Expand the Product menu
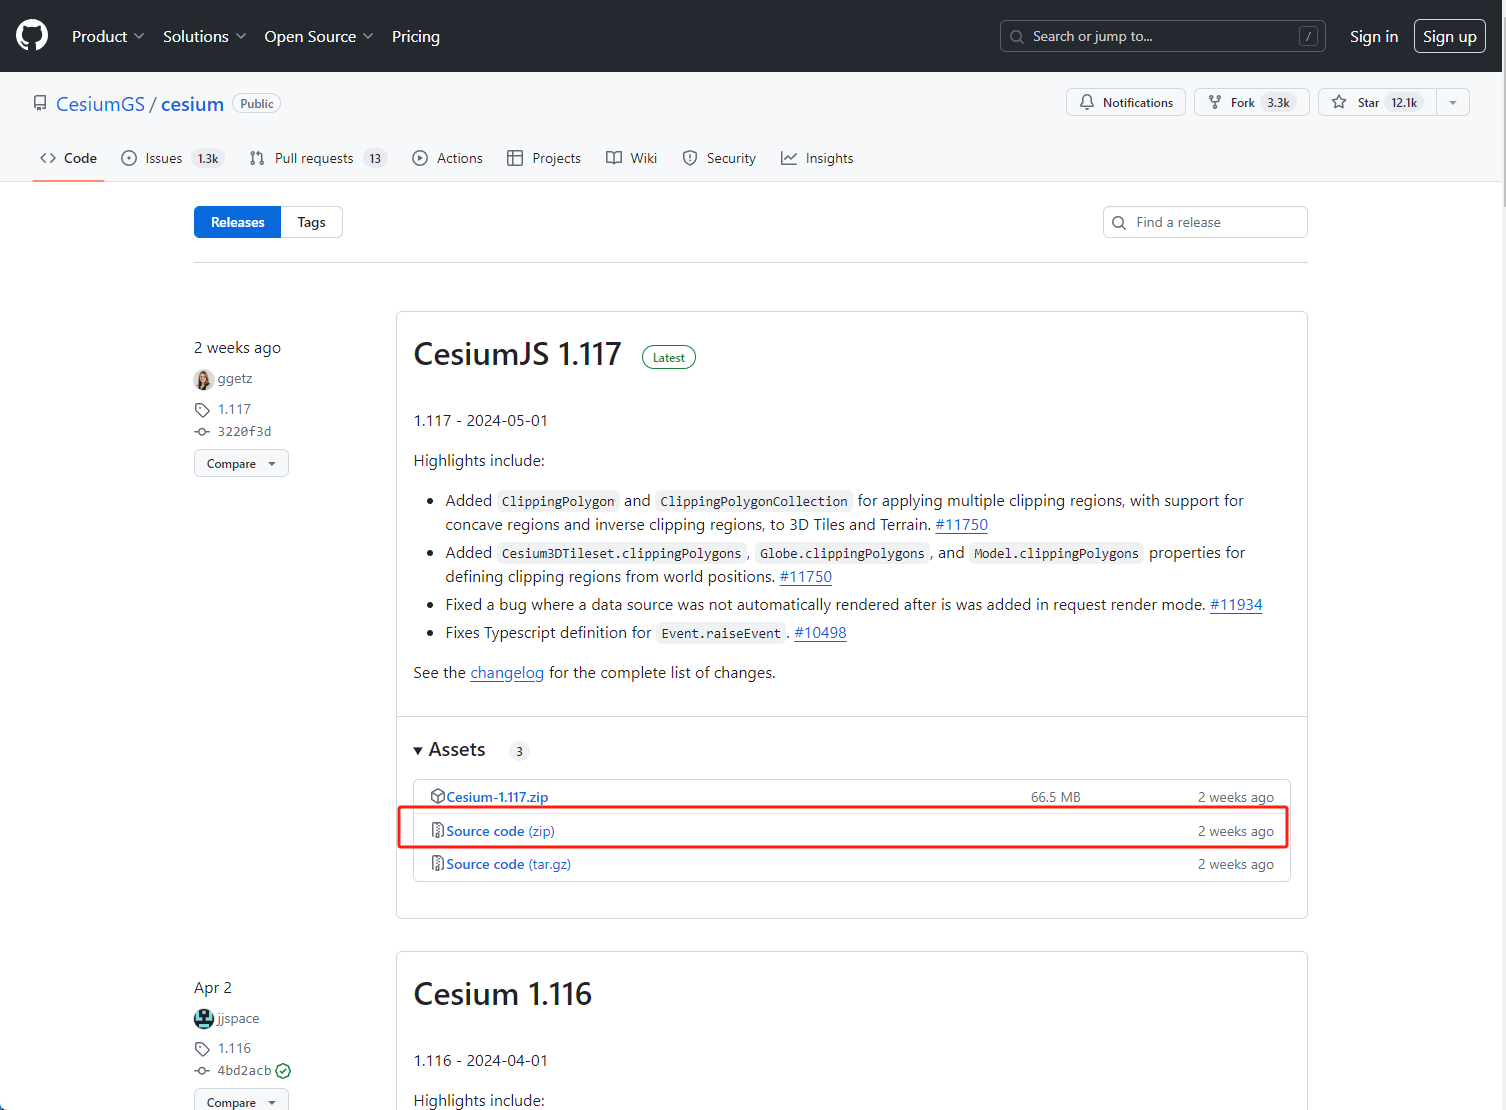Image resolution: width=1506 pixels, height=1110 pixels. tap(108, 36)
